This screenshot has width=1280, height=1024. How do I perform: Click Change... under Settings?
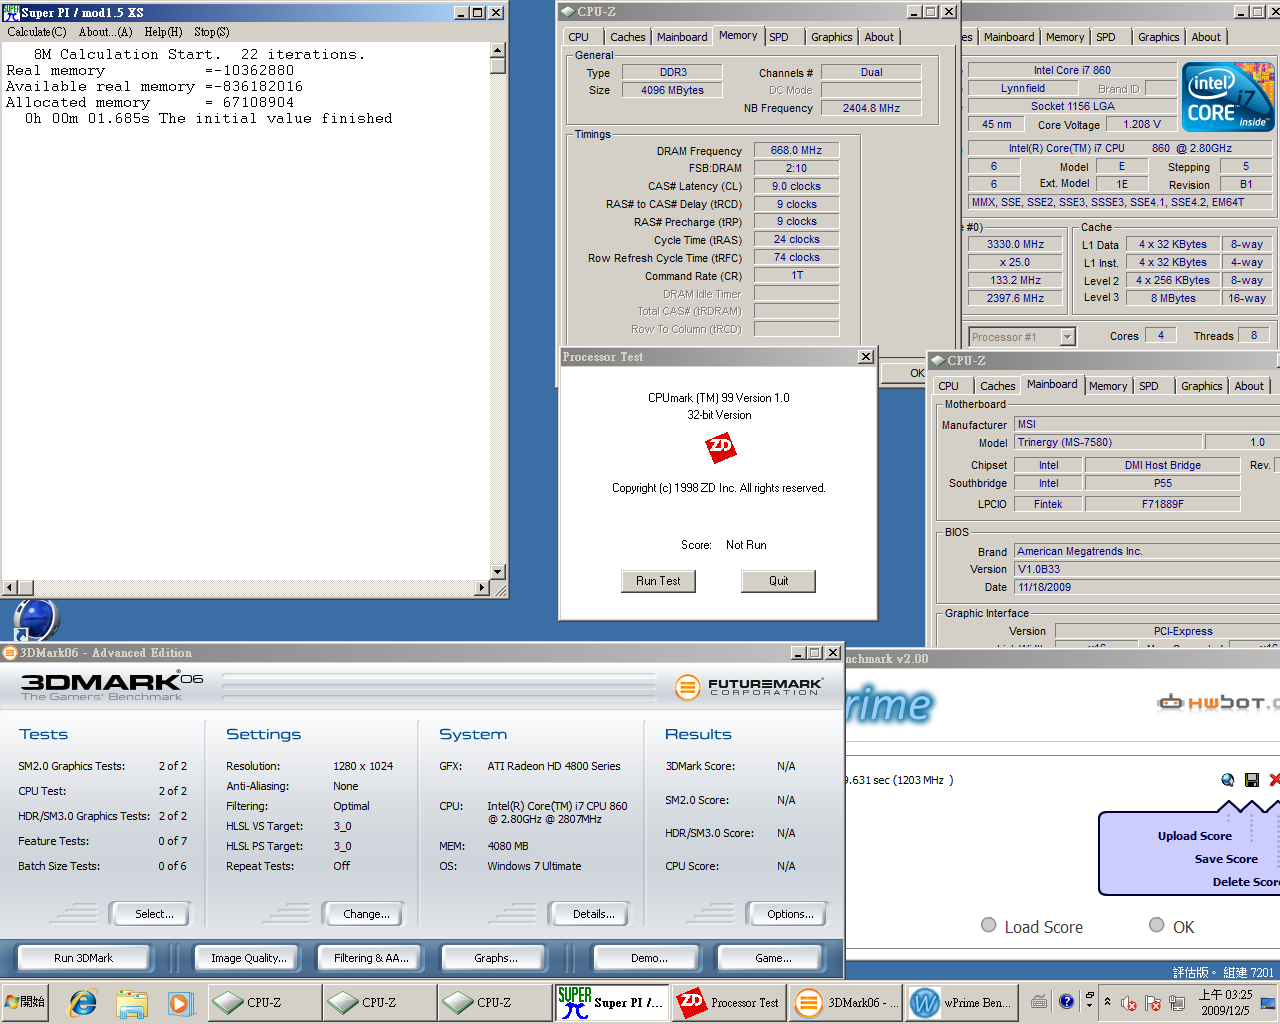pos(362,913)
